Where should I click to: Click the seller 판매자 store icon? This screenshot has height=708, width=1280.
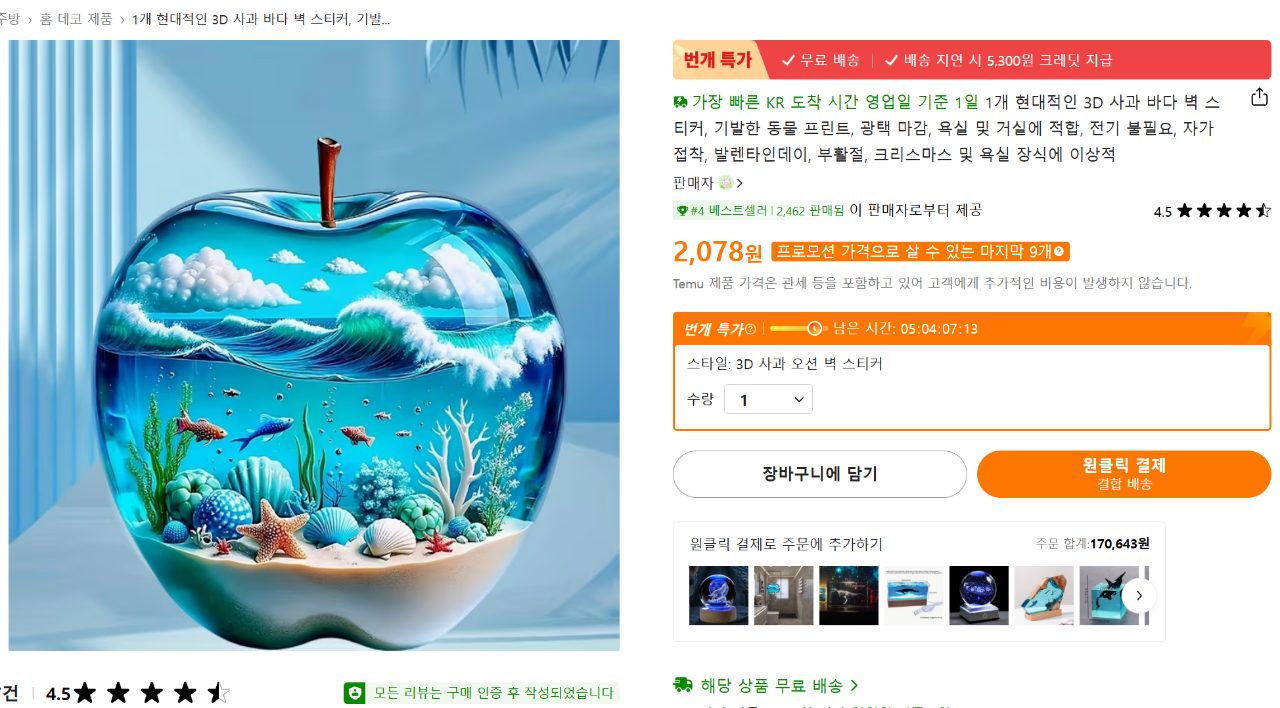(726, 183)
